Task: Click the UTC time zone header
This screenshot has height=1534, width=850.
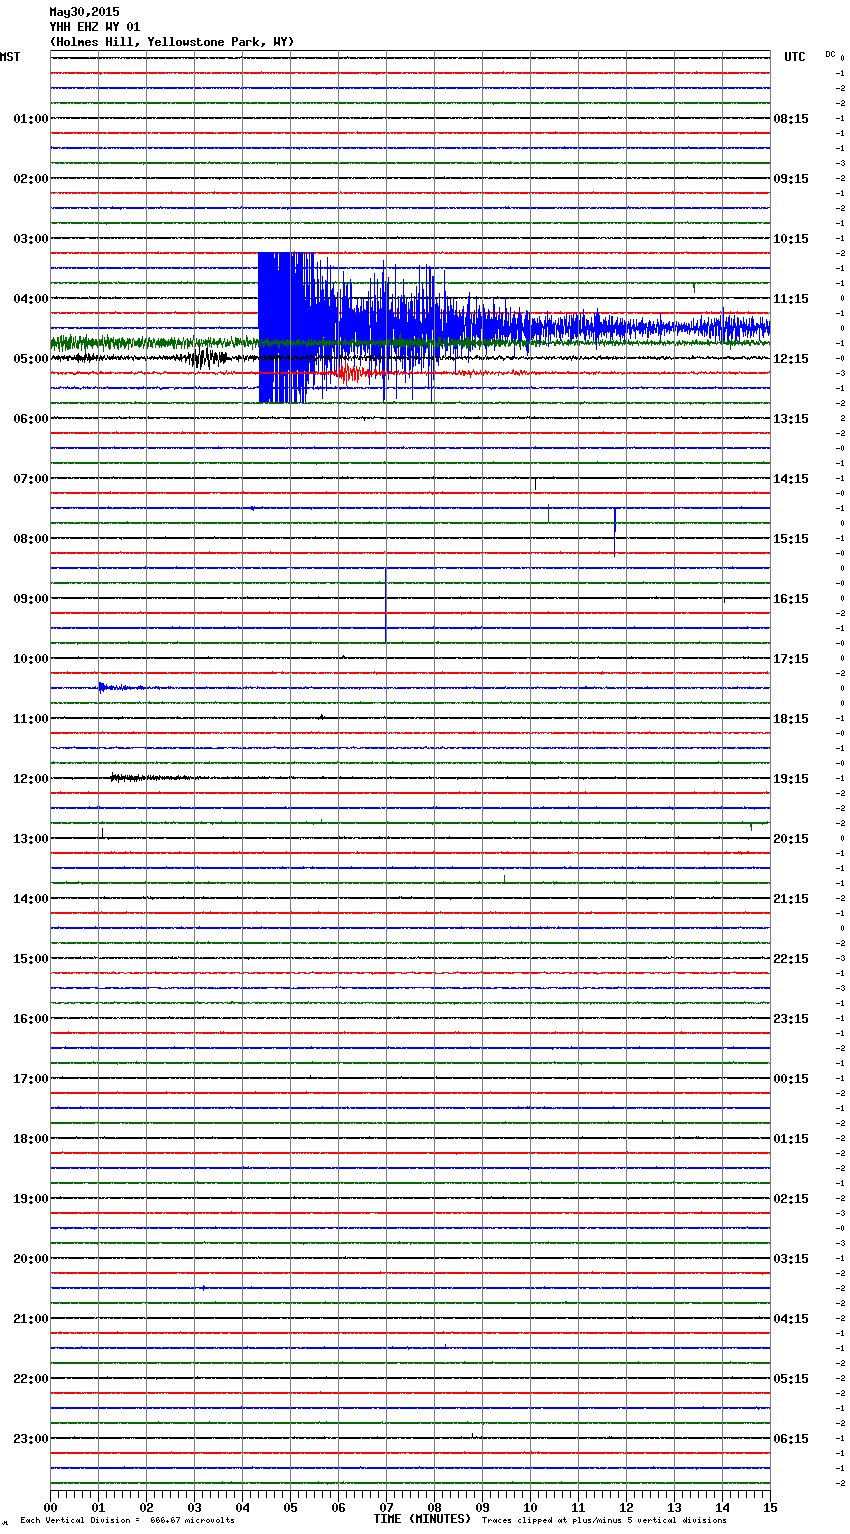Action: (x=795, y=57)
